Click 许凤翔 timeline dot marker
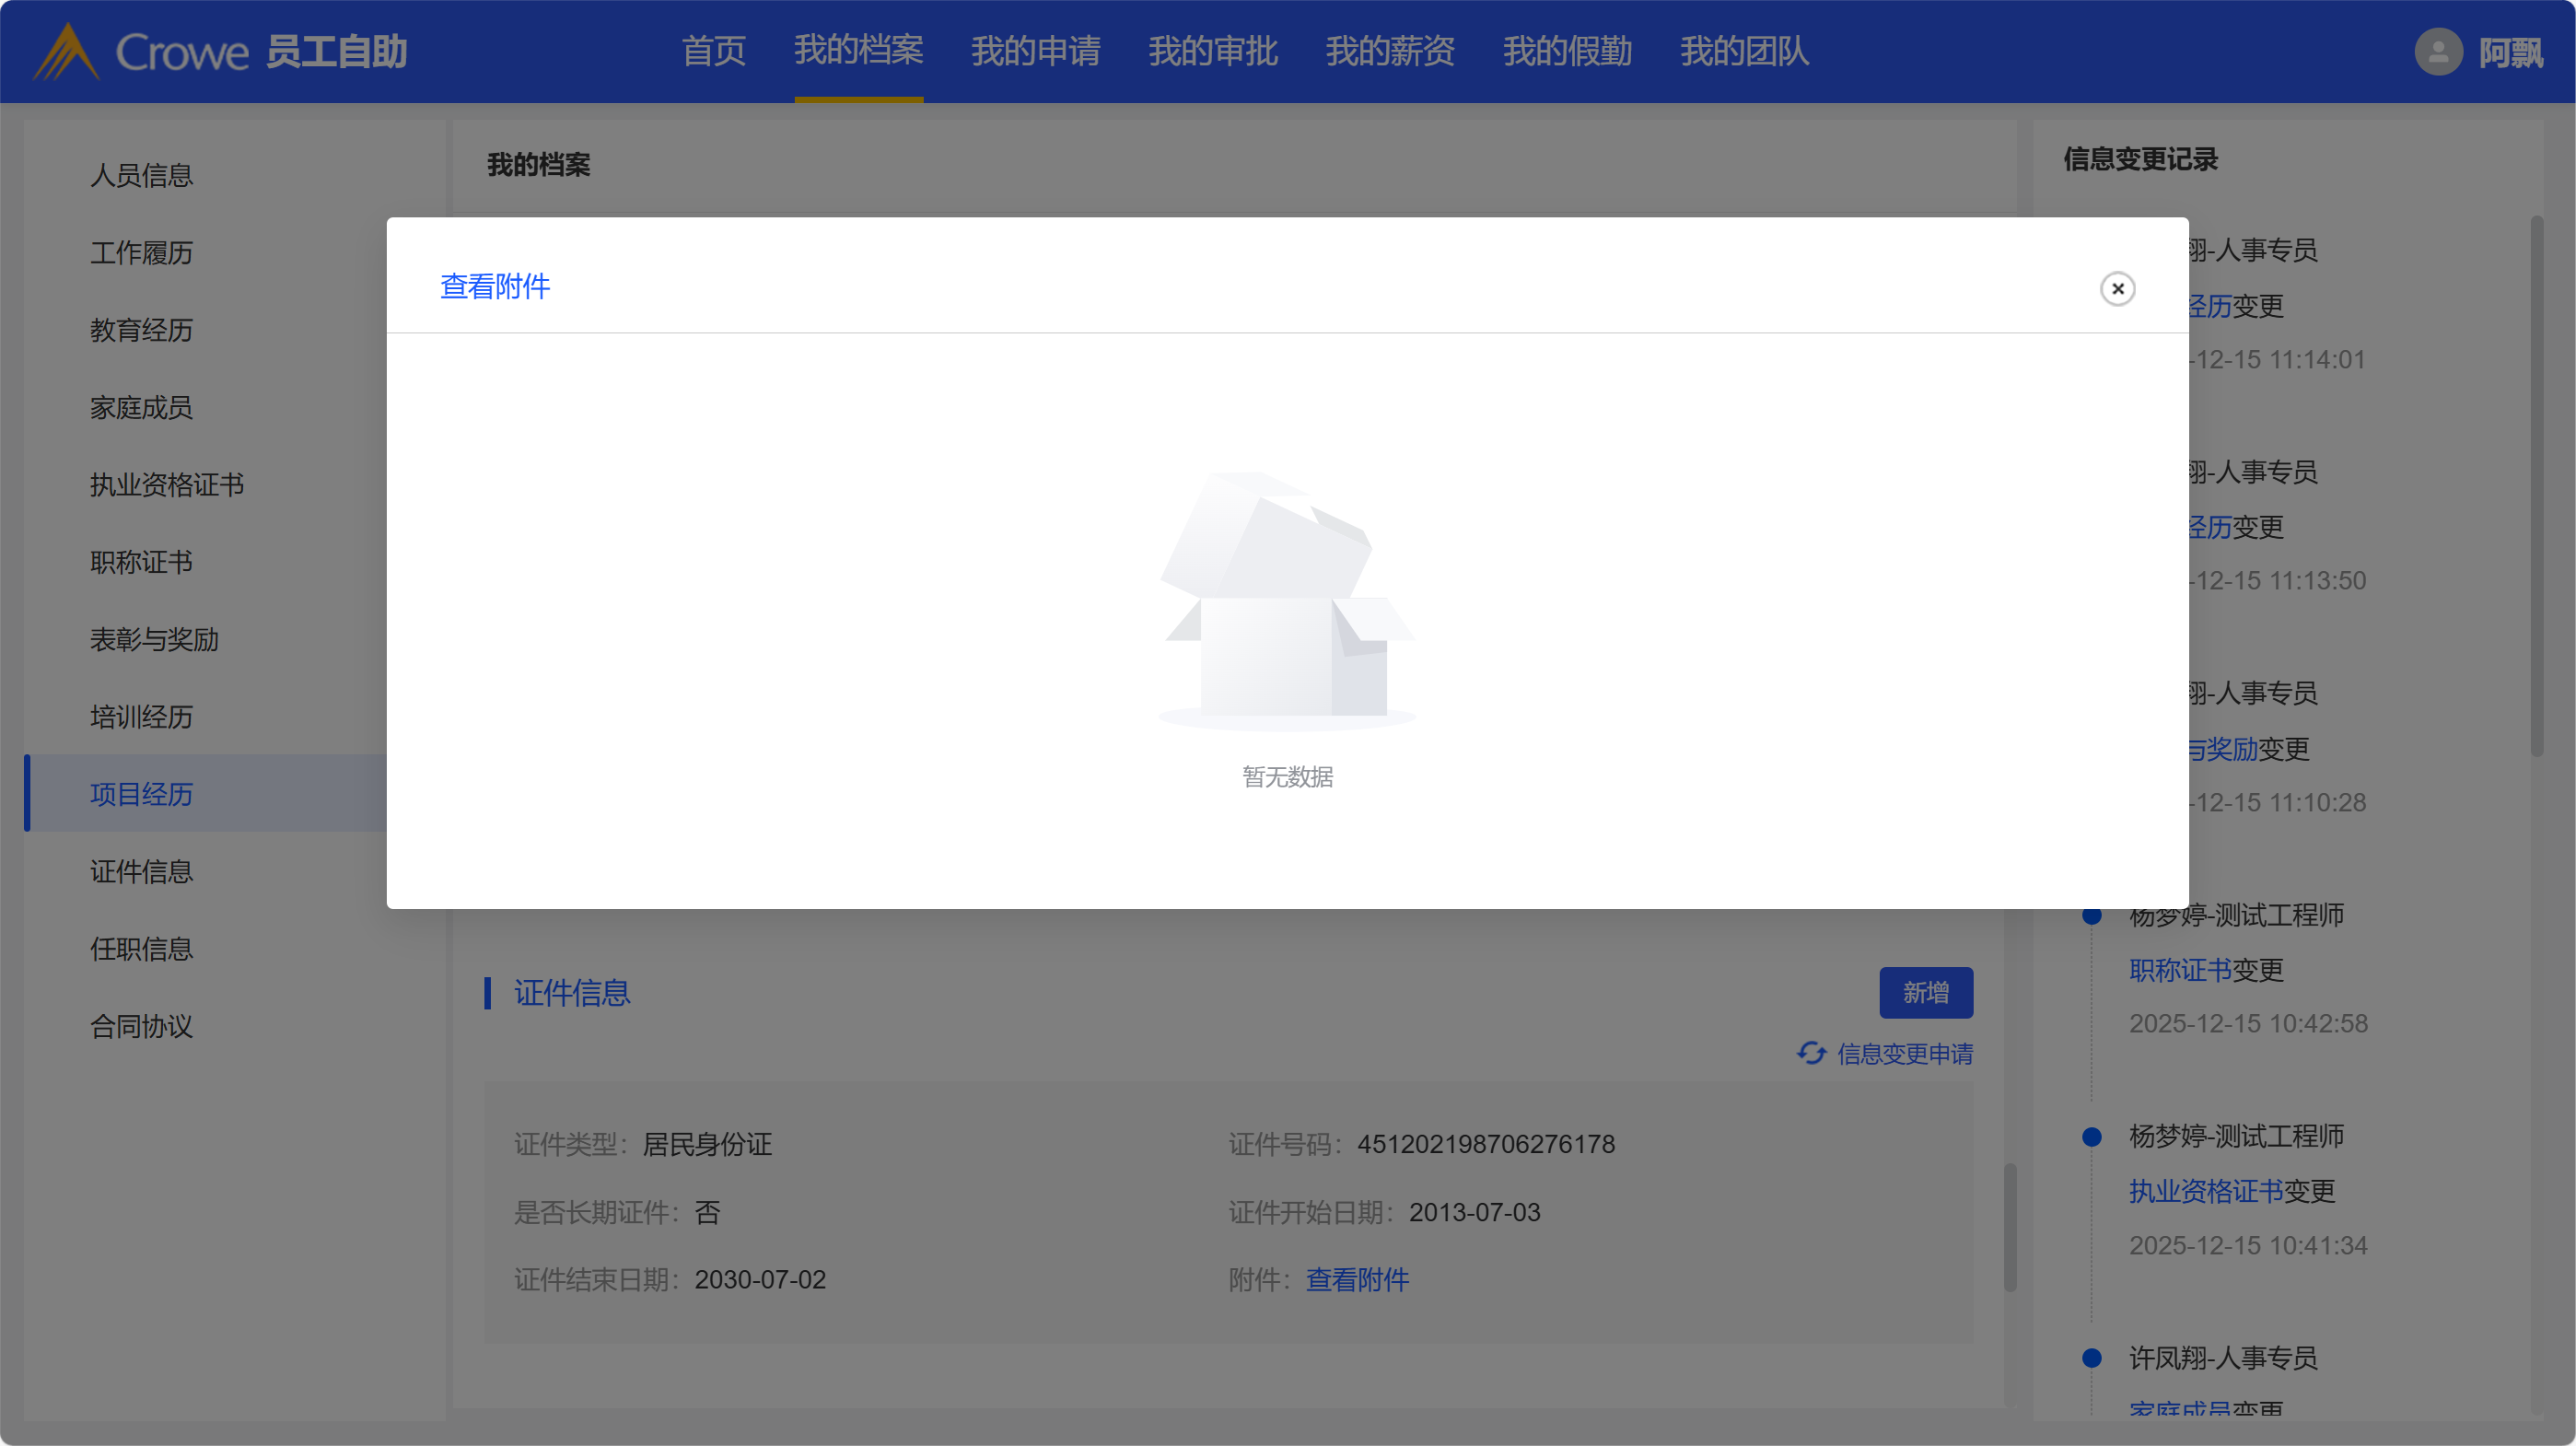 click(x=2091, y=1358)
